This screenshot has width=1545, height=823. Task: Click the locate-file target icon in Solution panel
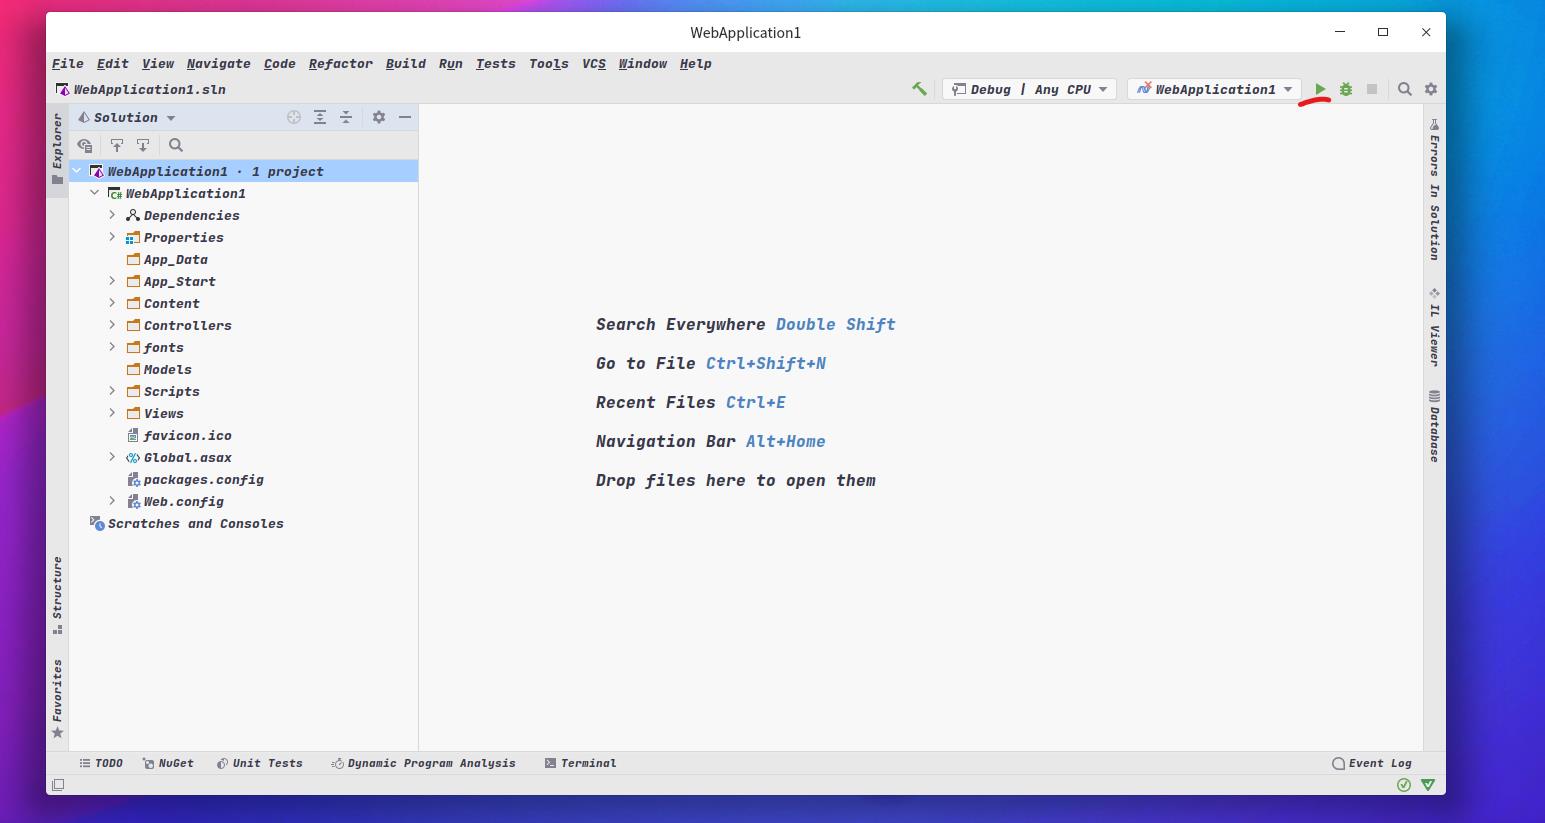click(x=294, y=117)
